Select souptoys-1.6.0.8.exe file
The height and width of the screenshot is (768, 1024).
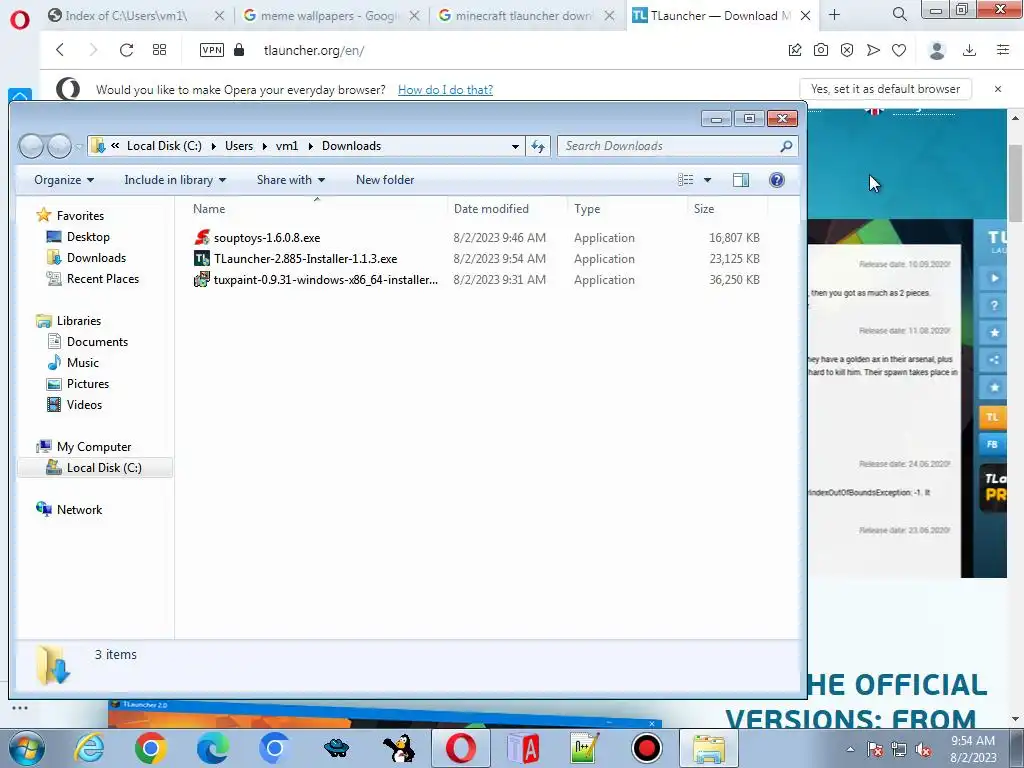click(266, 238)
